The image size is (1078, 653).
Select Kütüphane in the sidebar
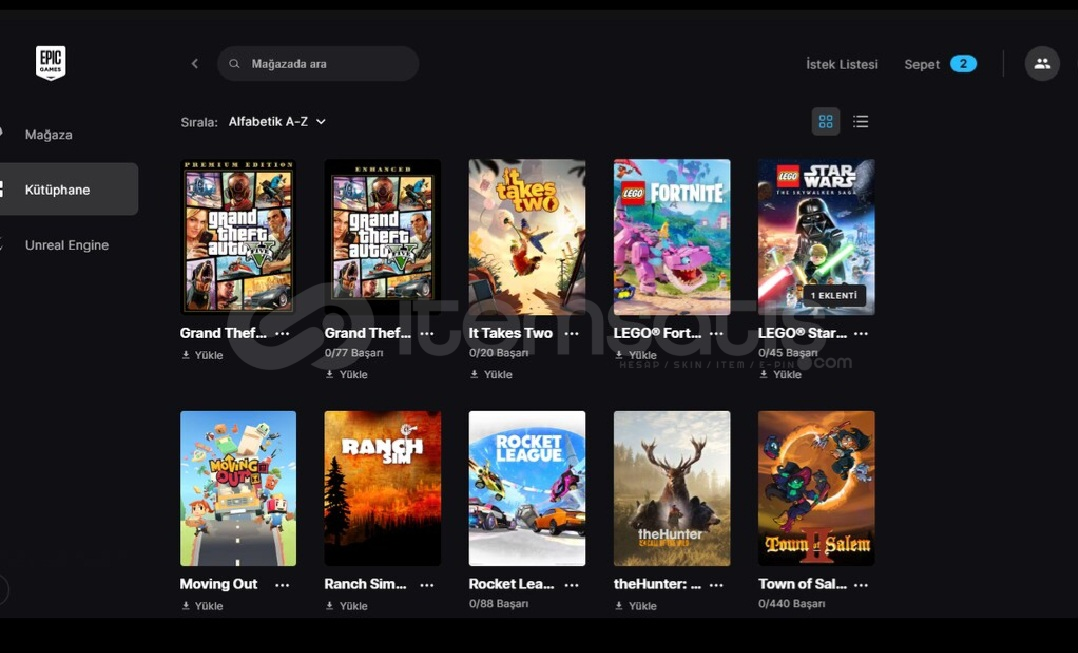tap(69, 189)
